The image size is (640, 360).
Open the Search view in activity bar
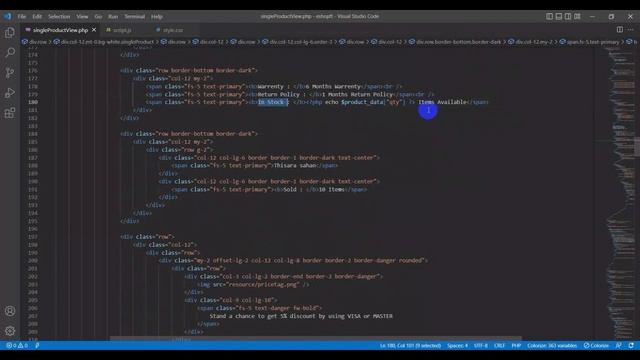(x=10, y=52)
